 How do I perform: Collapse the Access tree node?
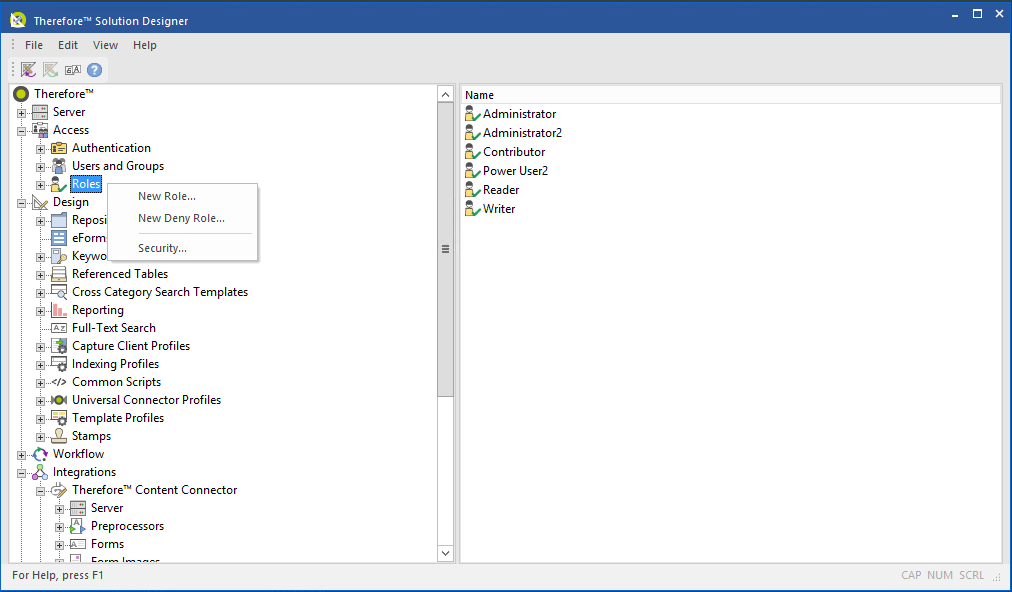coord(21,129)
